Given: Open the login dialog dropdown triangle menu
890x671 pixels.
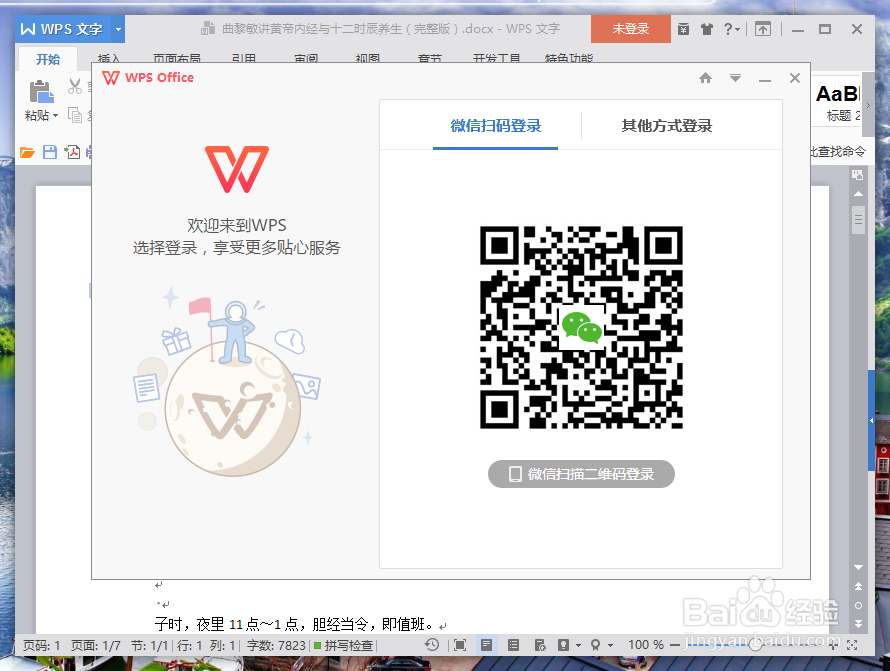Looking at the screenshot, I should [x=735, y=78].
